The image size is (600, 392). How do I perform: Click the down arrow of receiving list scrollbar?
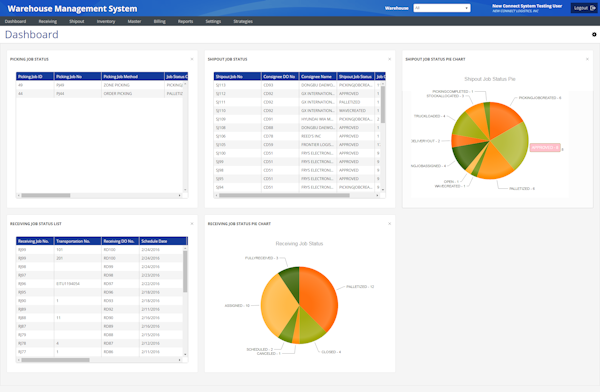coord(185,354)
